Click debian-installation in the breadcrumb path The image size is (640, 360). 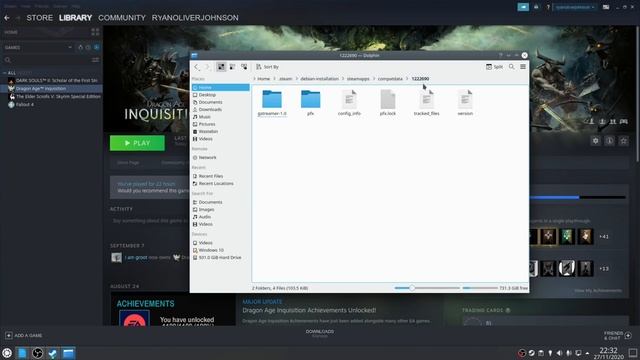pyautogui.click(x=319, y=78)
